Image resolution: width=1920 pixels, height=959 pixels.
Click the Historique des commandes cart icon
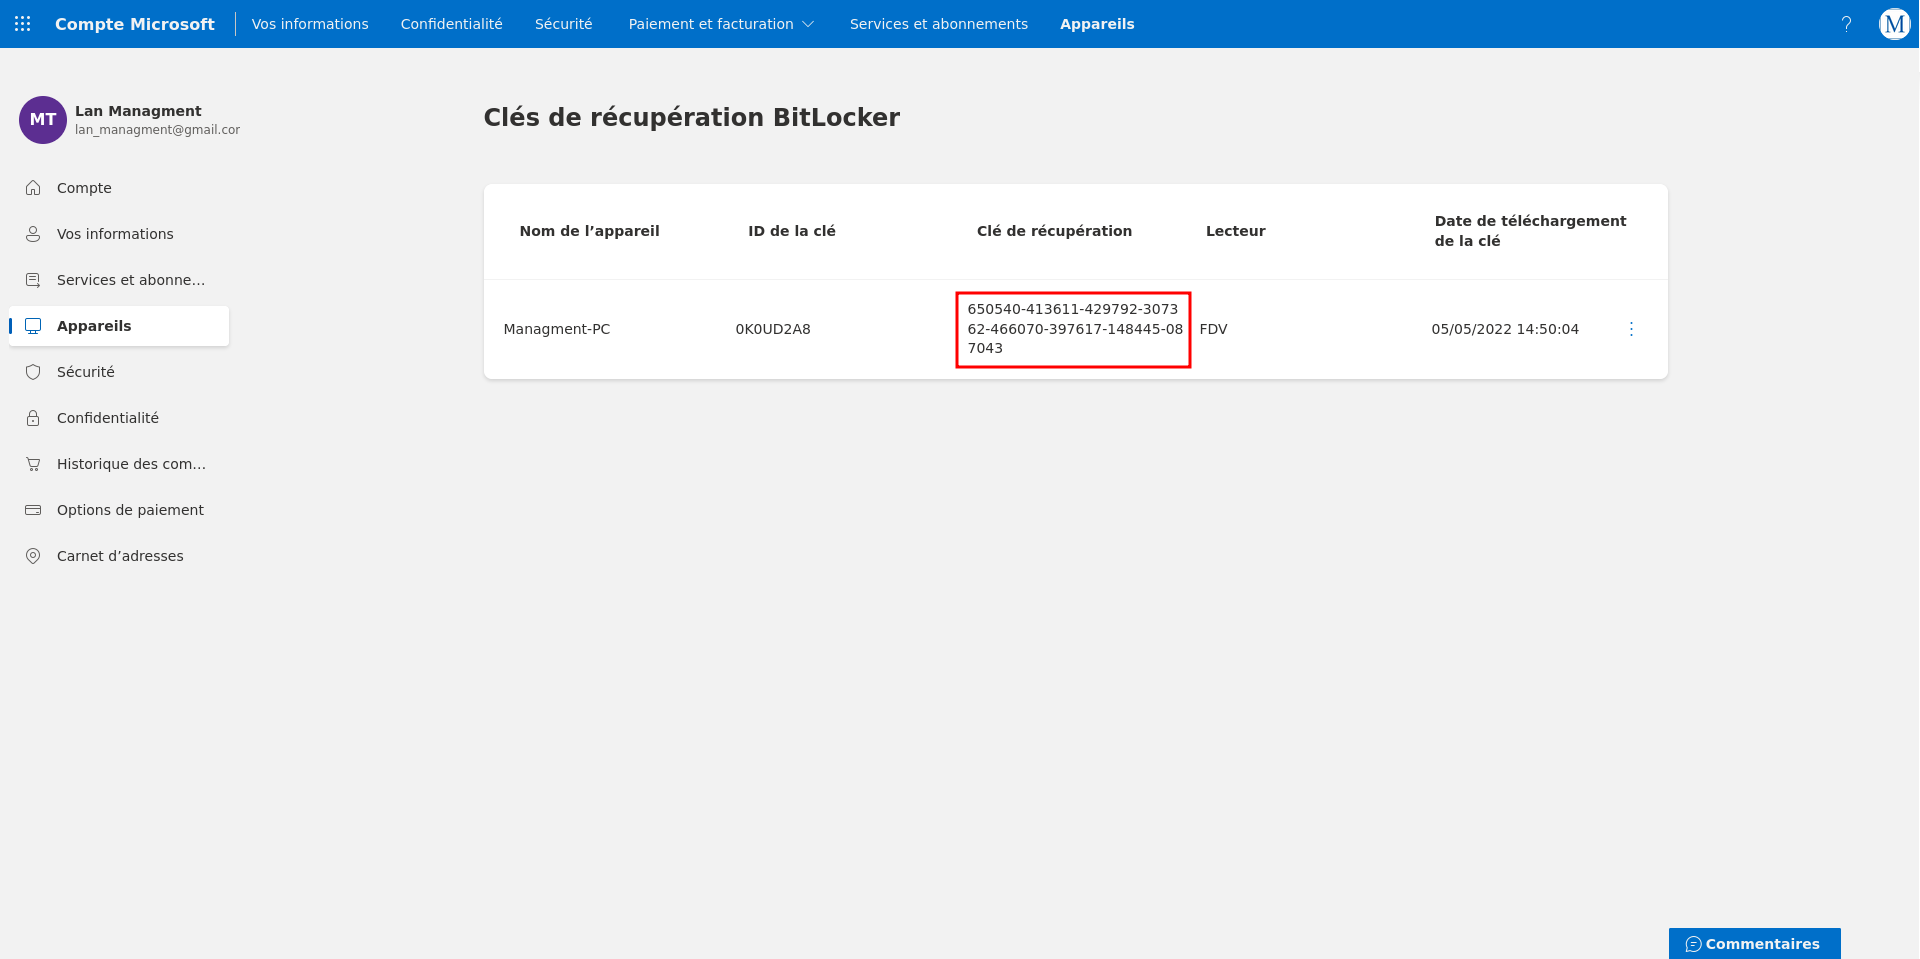tap(33, 464)
